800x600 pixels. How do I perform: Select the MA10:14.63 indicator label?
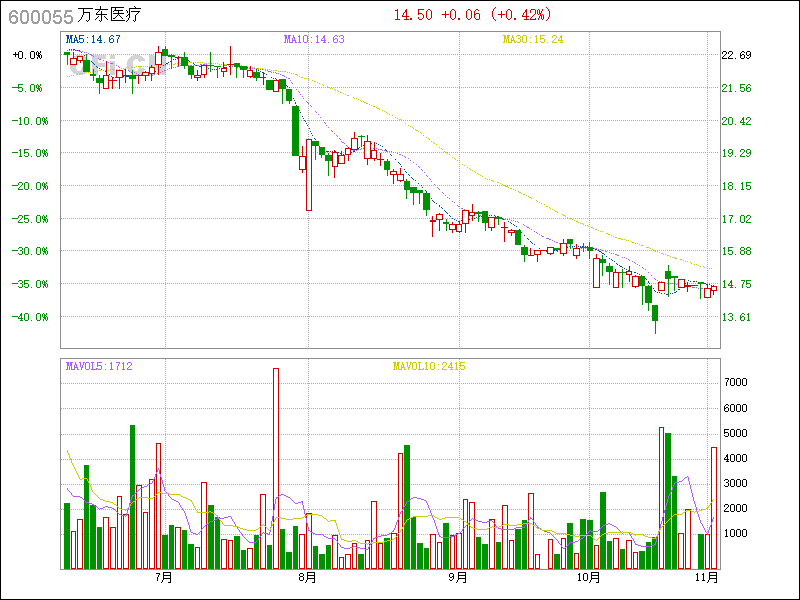[314, 40]
